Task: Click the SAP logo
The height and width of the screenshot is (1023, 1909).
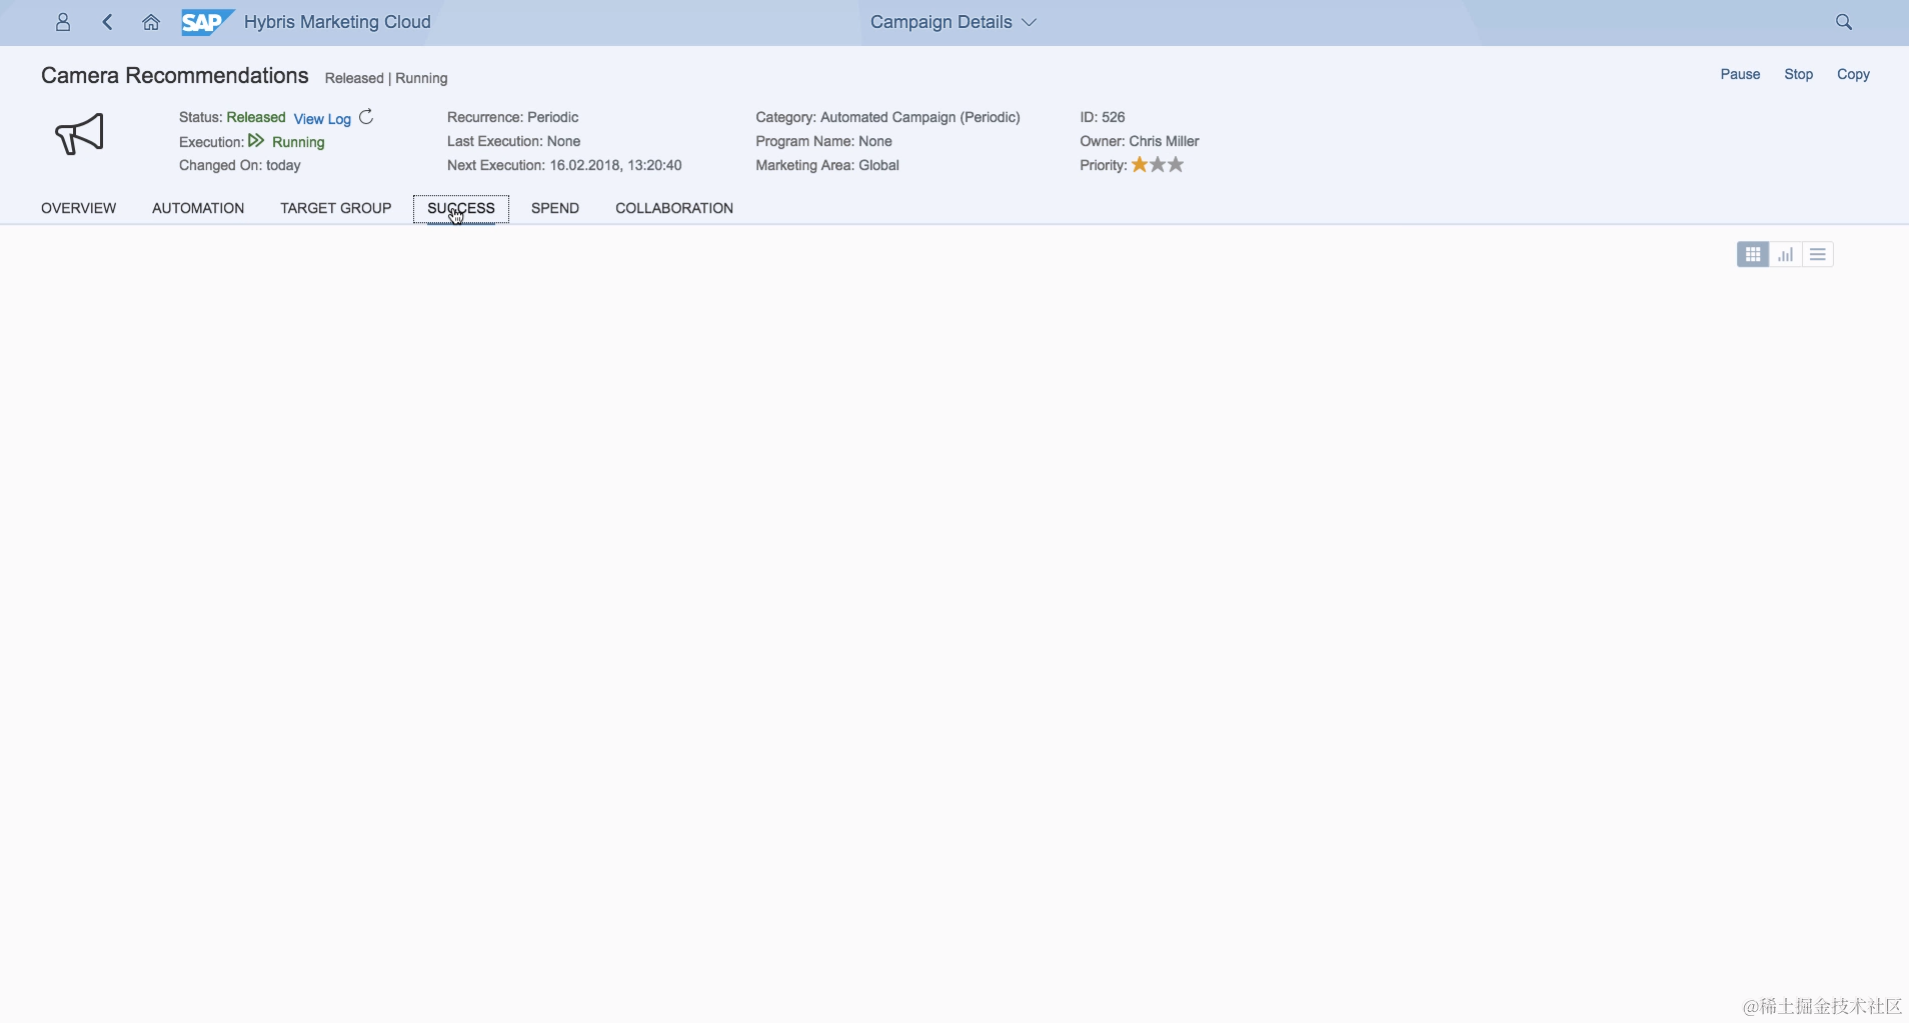Action: point(206,22)
